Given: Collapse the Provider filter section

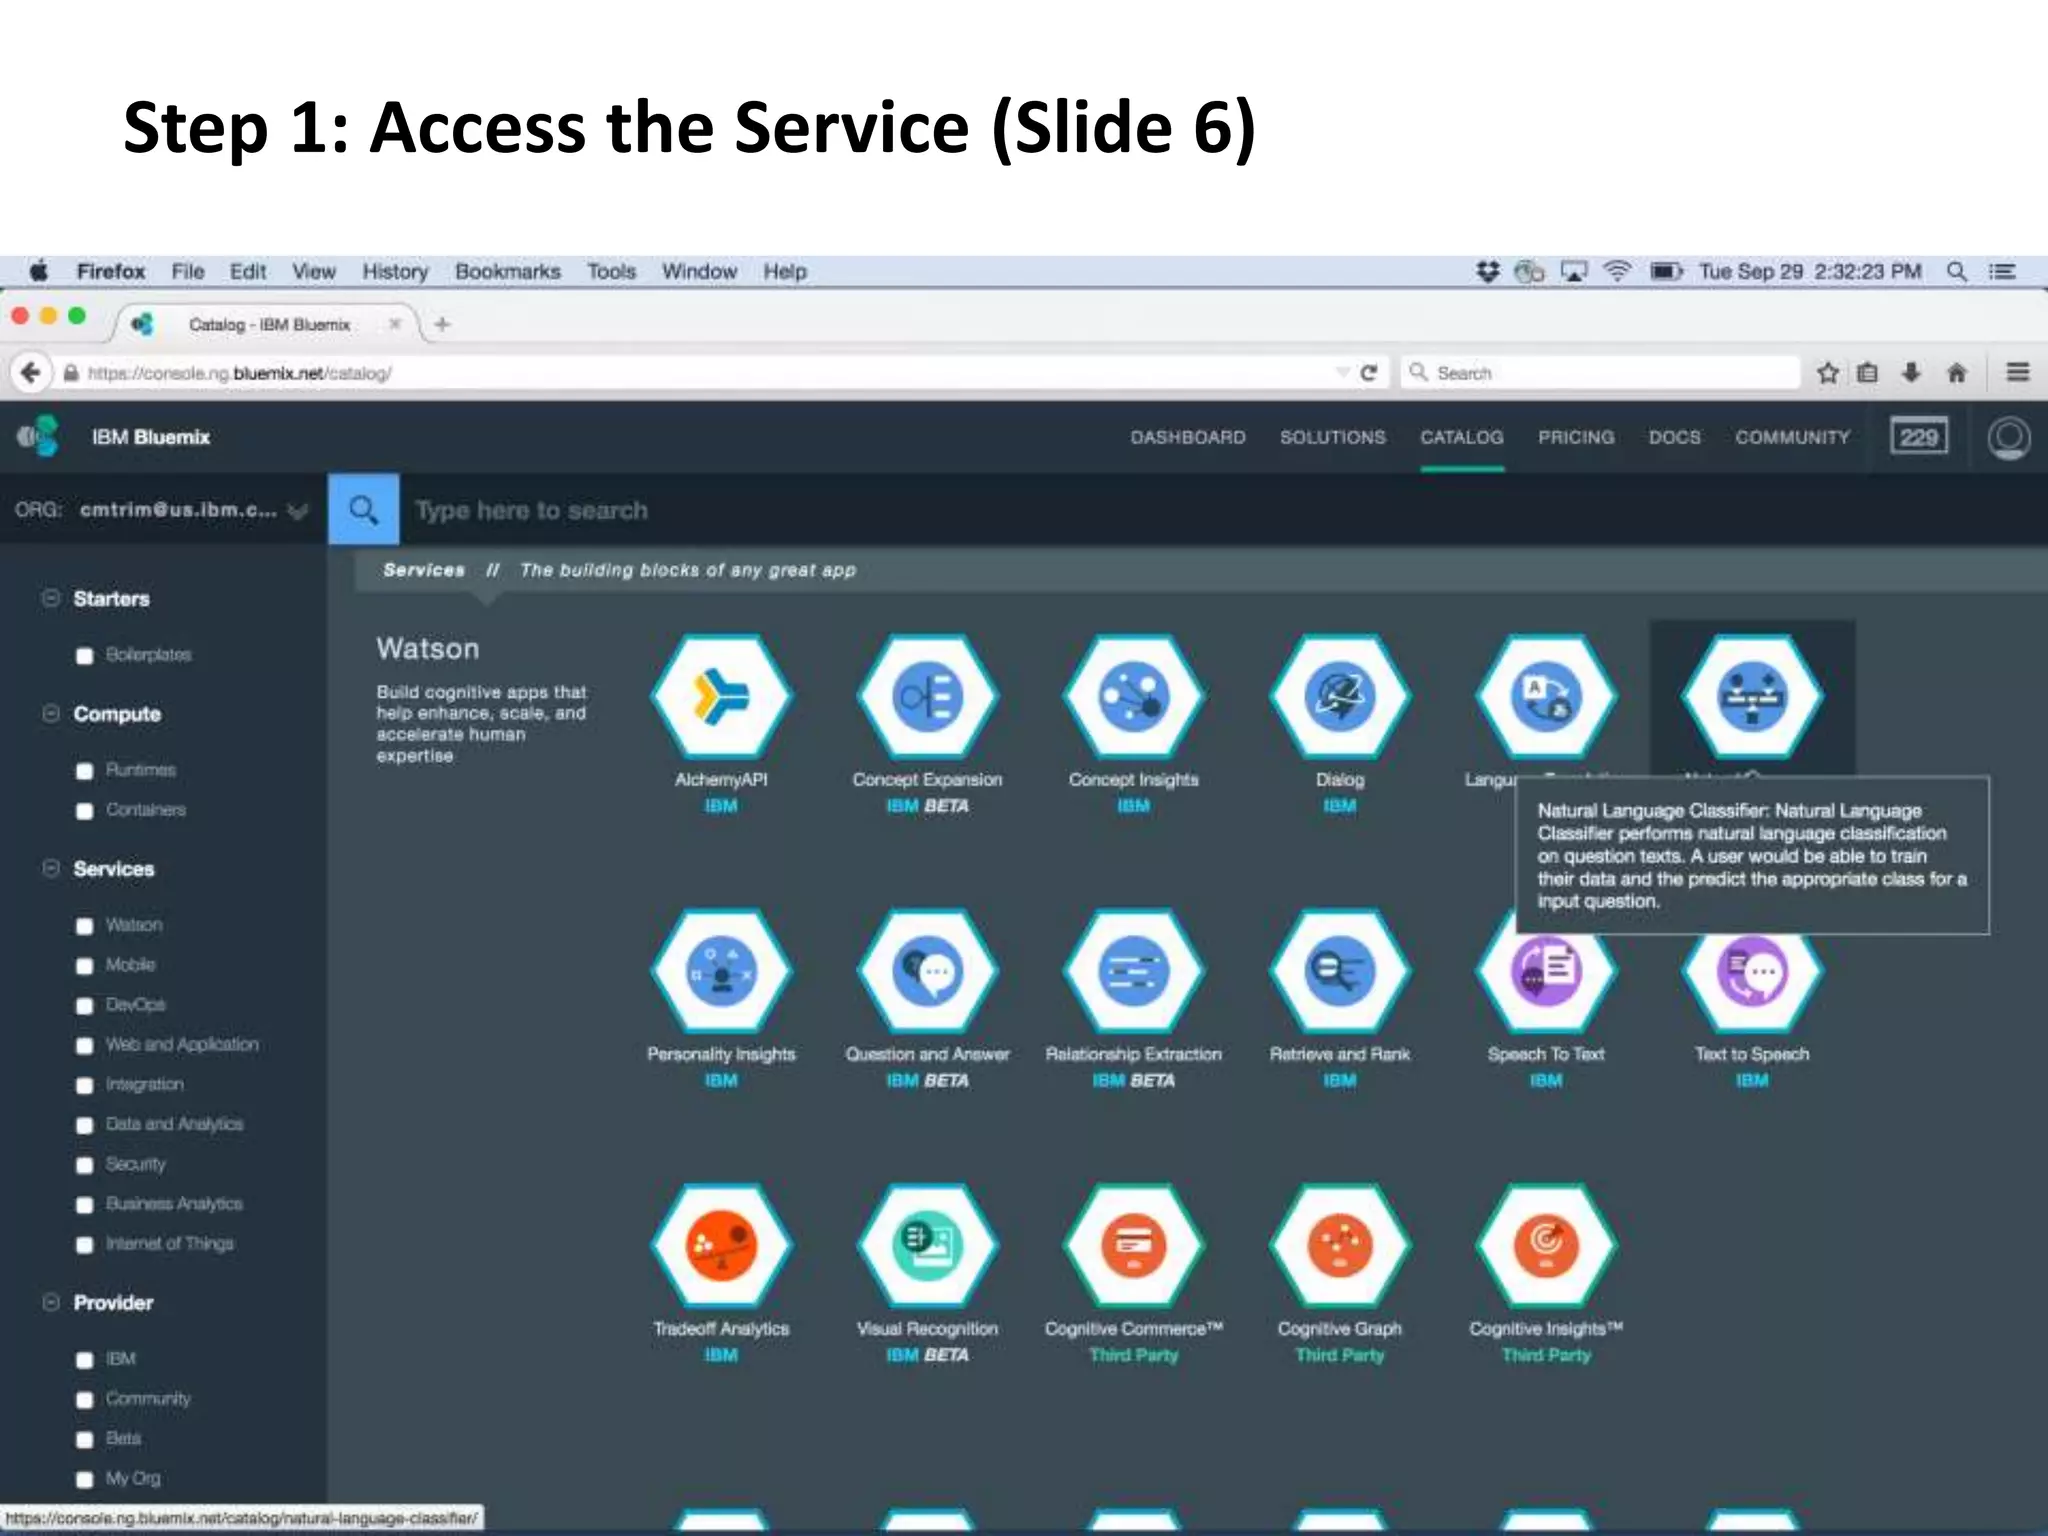Looking at the screenshot, I should 51,1301.
